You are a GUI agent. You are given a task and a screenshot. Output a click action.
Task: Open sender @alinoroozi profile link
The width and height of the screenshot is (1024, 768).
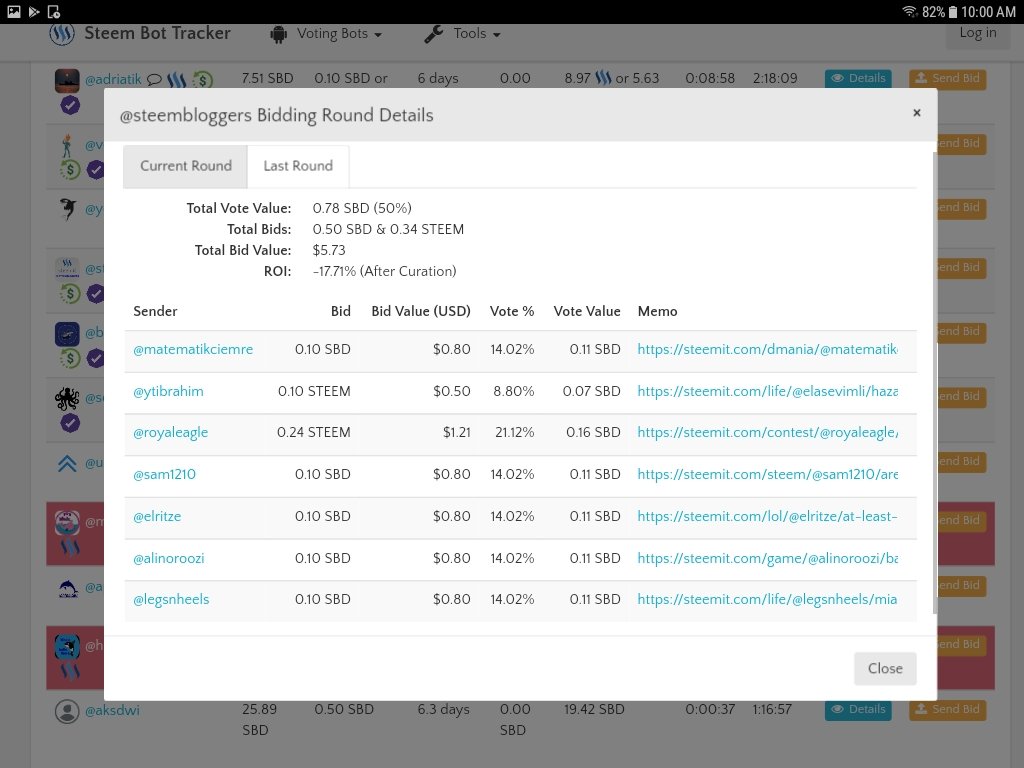click(x=168, y=558)
